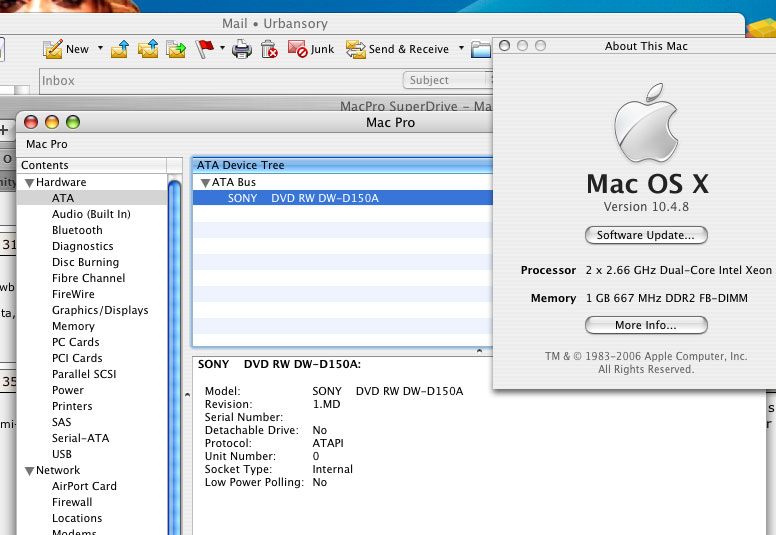Click Software Update in About This Mac
Image resolution: width=776 pixels, height=535 pixels.
(x=646, y=235)
